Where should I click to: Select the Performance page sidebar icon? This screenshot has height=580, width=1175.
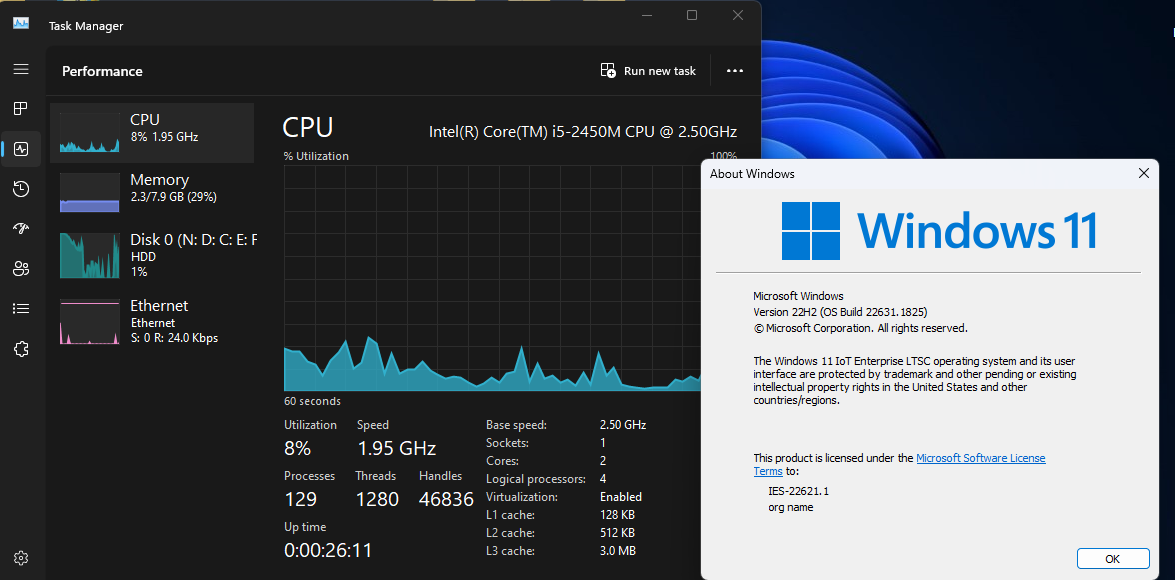pos(21,148)
